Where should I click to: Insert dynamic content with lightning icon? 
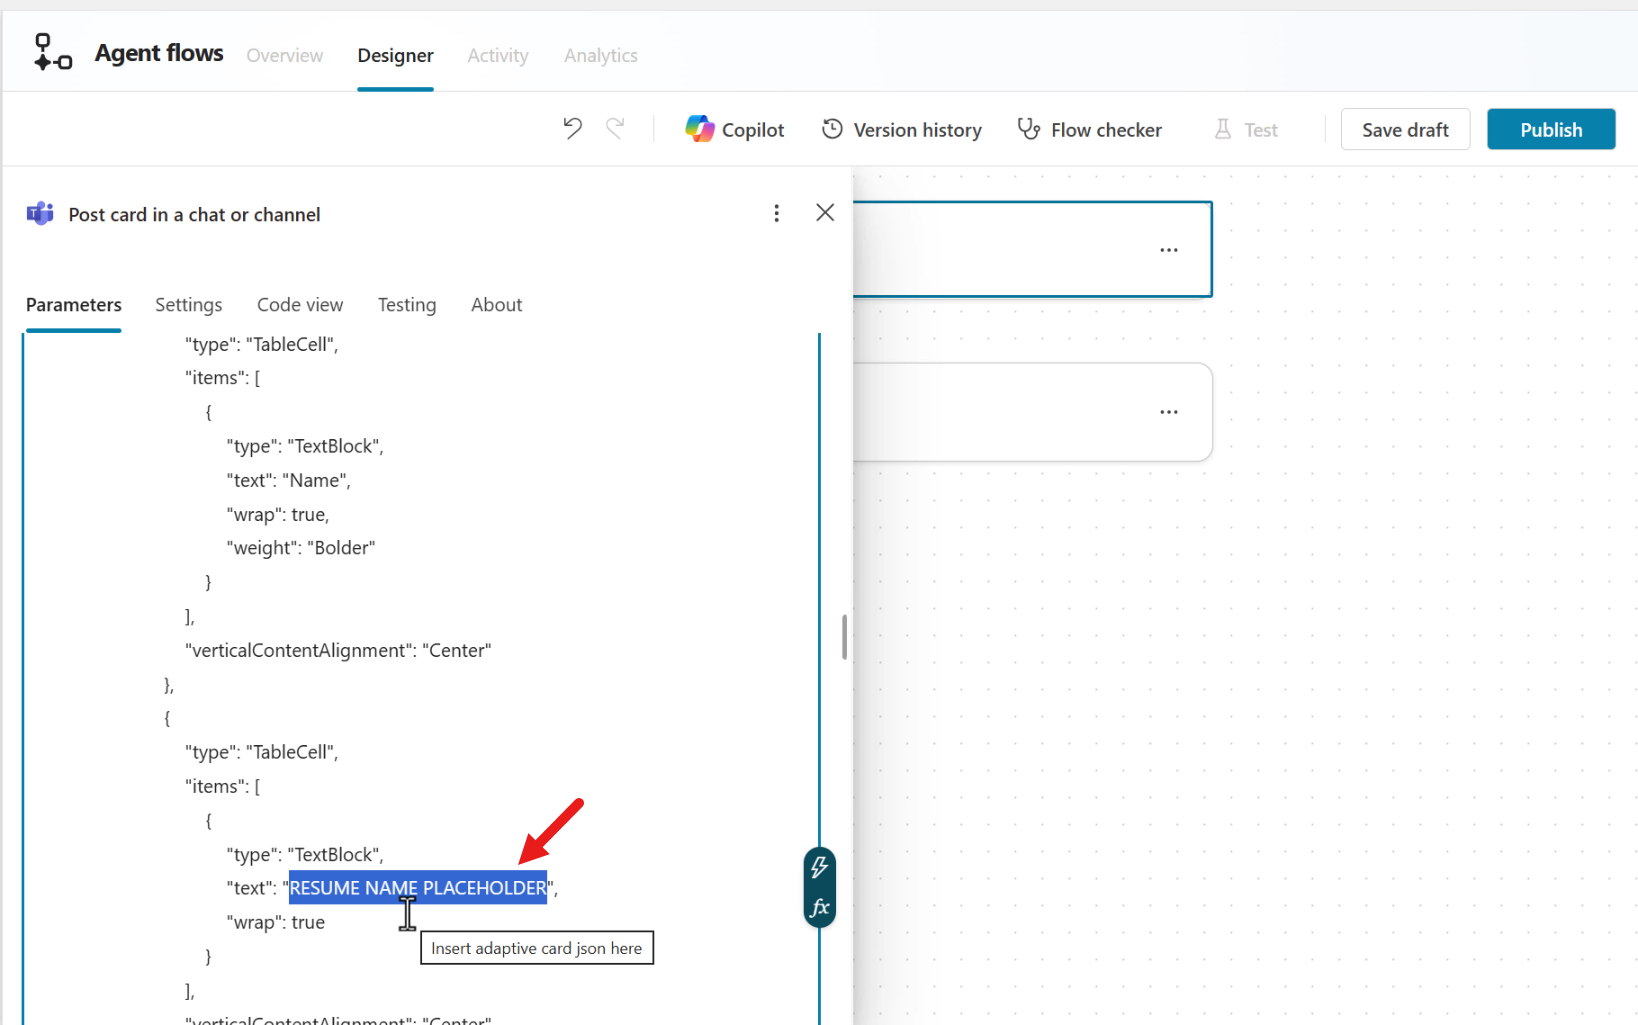click(819, 867)
